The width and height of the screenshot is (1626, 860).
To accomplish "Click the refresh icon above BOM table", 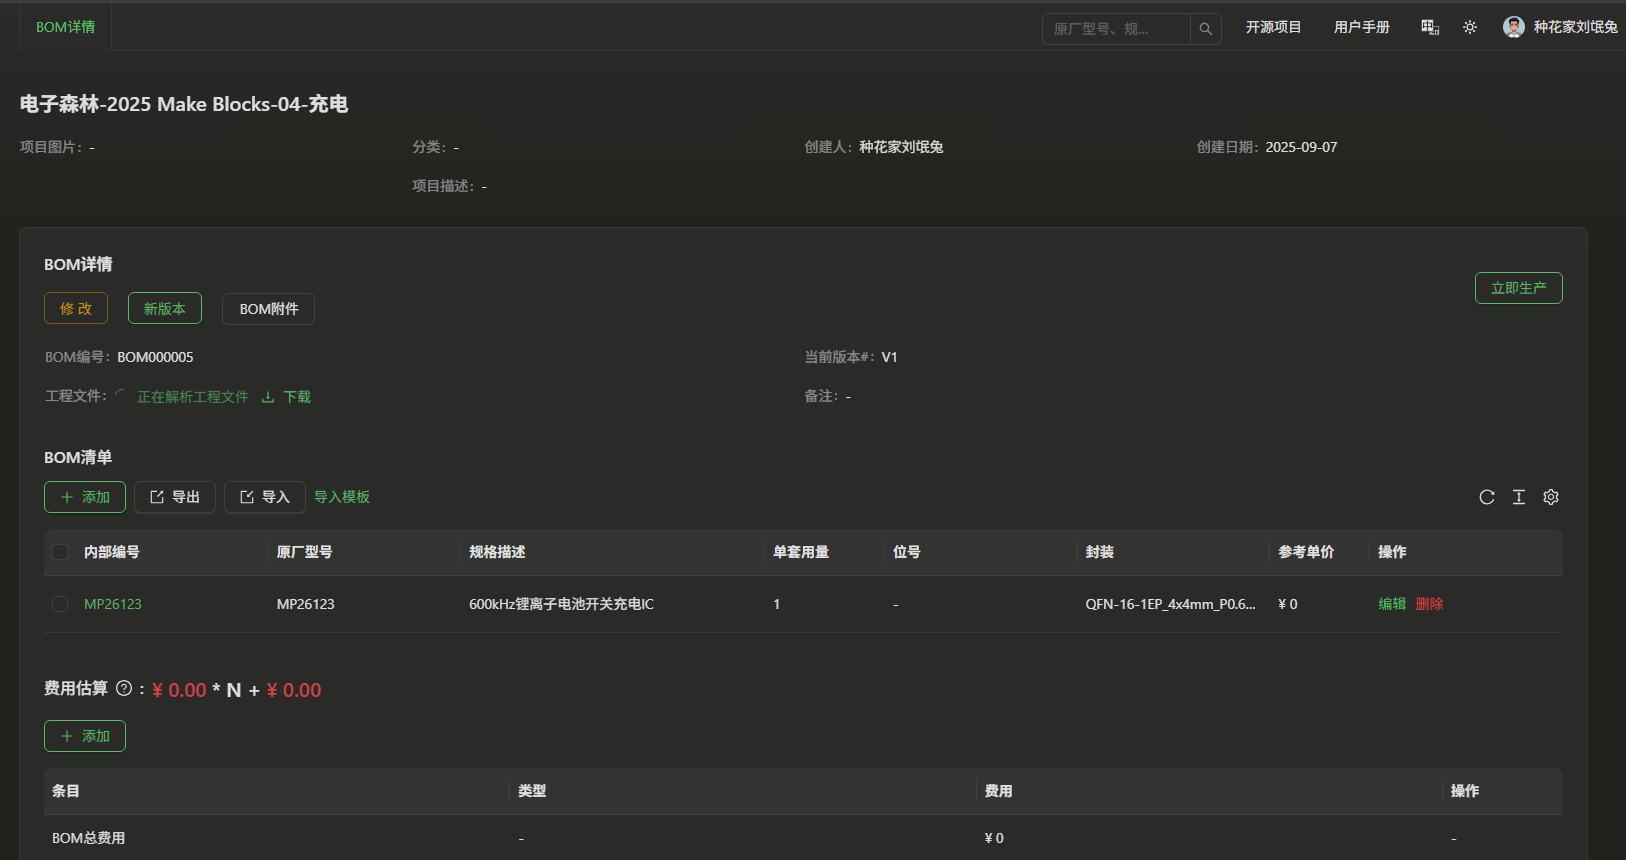I will (1487, 497).
